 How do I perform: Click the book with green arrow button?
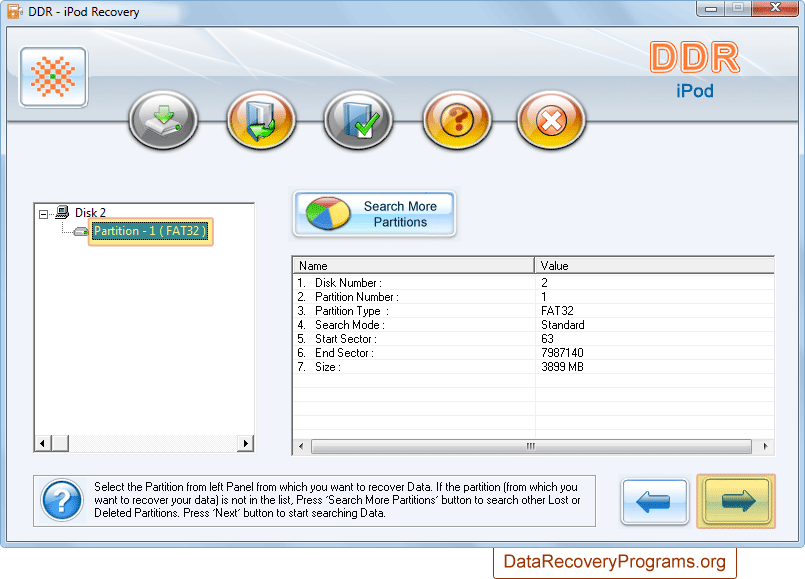(261, 121)
